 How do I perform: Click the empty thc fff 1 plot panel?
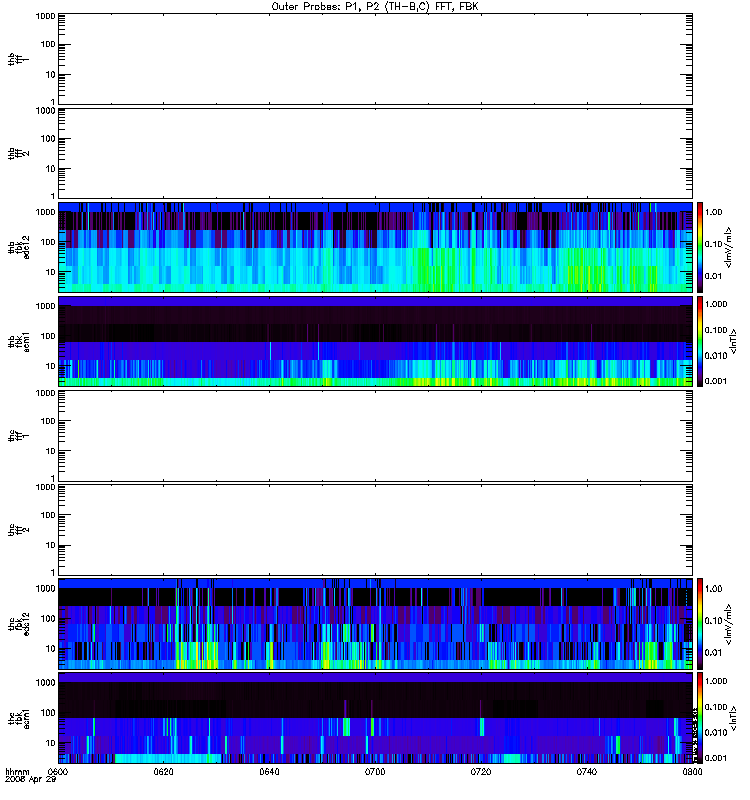(375, 436)
